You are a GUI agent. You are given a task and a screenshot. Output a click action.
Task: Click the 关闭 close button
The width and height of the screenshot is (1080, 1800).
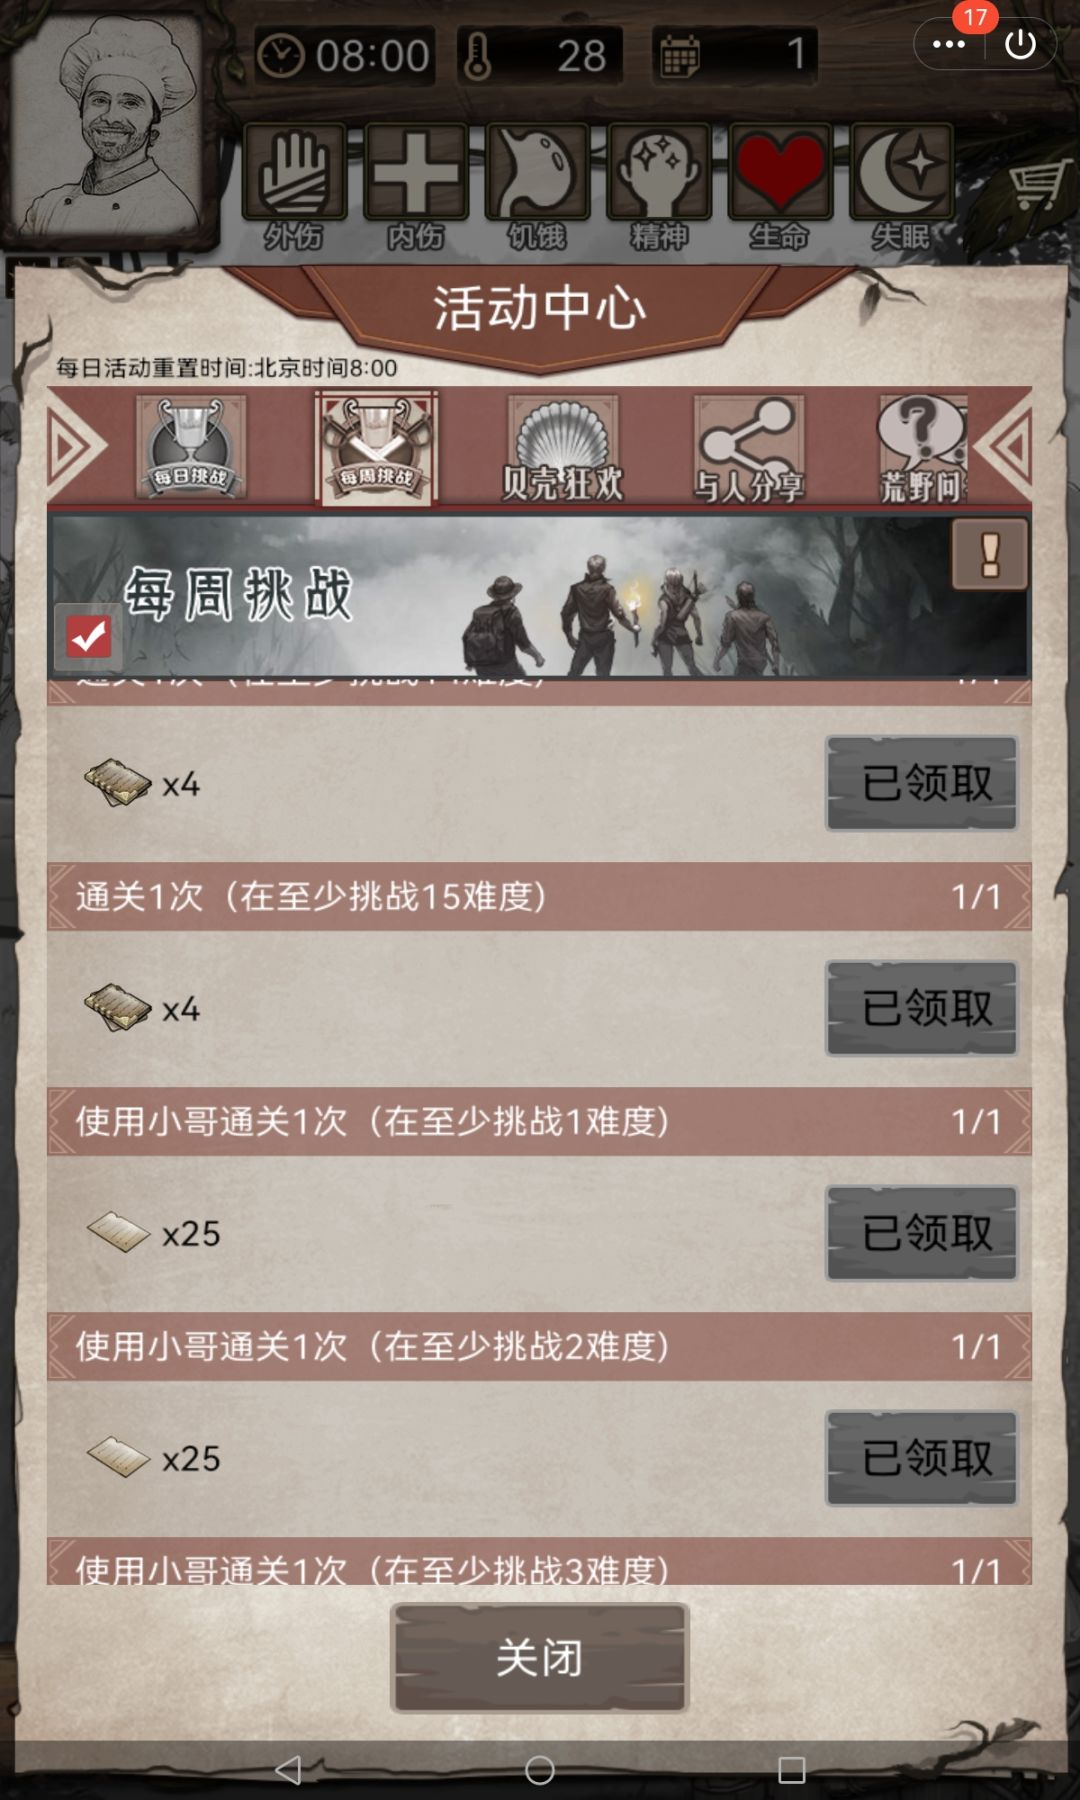[539, 1657]
